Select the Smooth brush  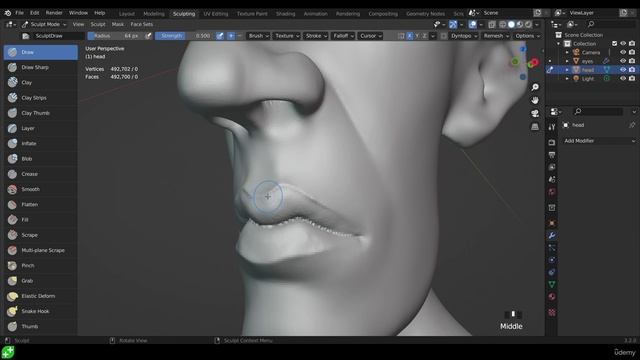(x=40, y=189)
